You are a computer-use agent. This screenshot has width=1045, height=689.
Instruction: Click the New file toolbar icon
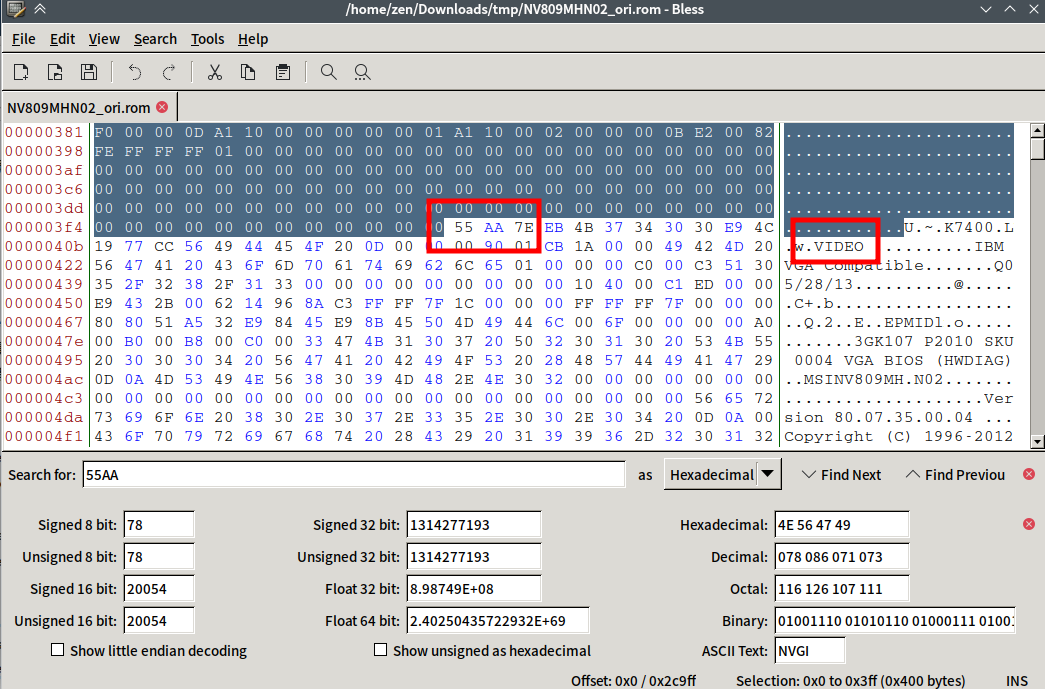click(x=21, y=72)
